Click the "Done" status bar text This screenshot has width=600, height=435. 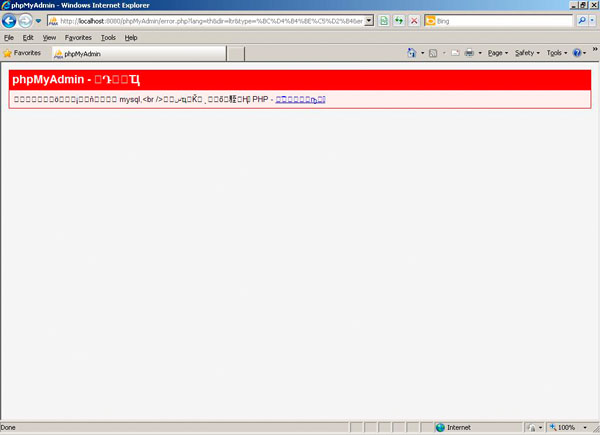tap(8, 427)
